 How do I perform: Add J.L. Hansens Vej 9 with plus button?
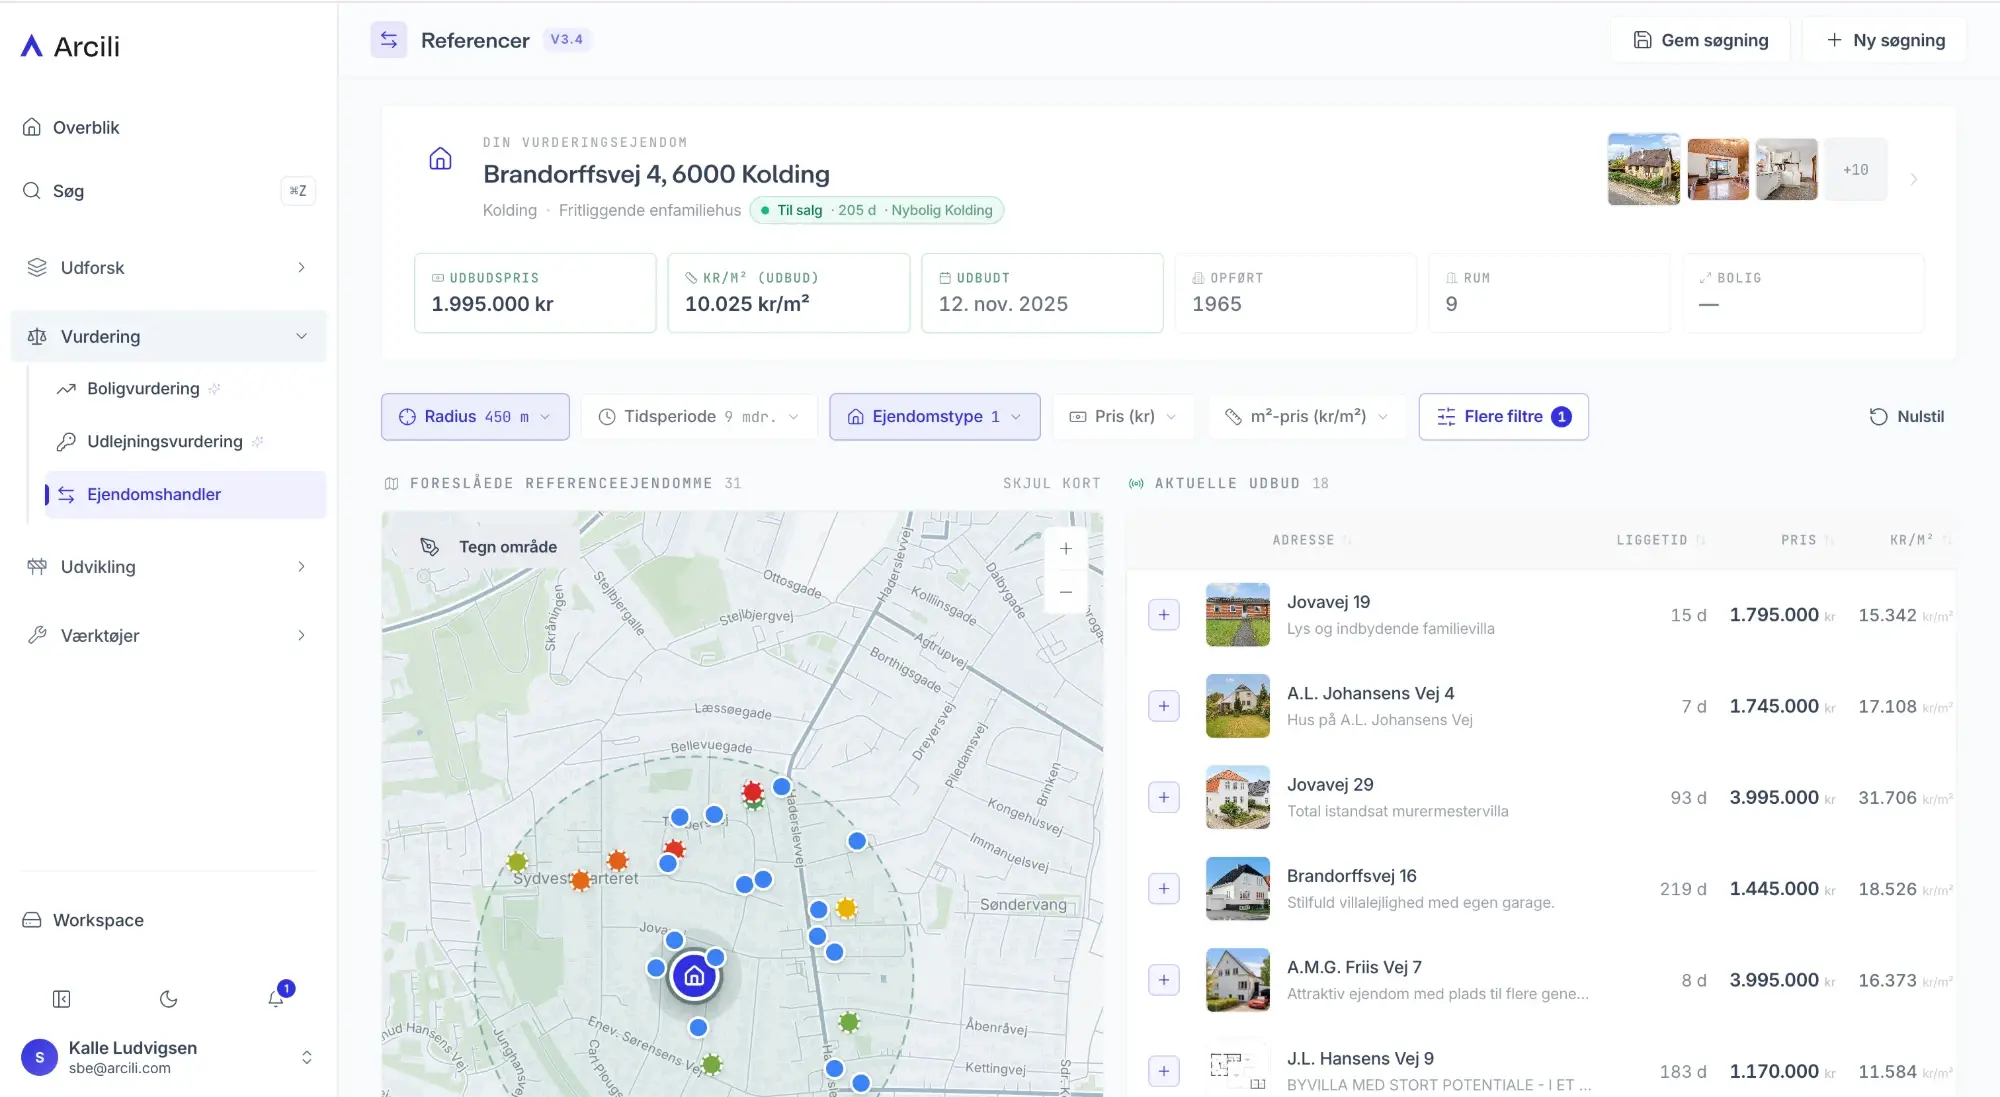[x=1163, y=1071]
